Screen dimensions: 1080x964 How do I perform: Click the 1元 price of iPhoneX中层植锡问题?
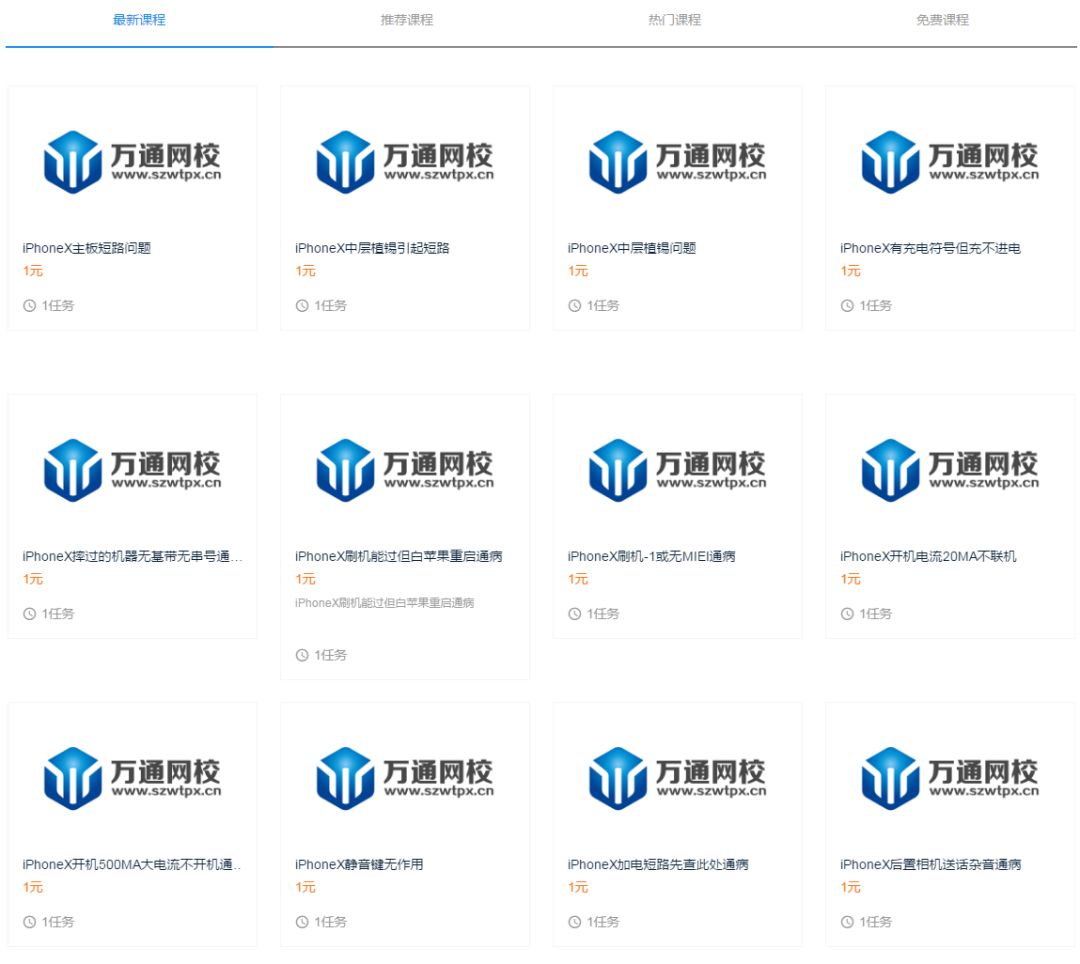(579, 271)
